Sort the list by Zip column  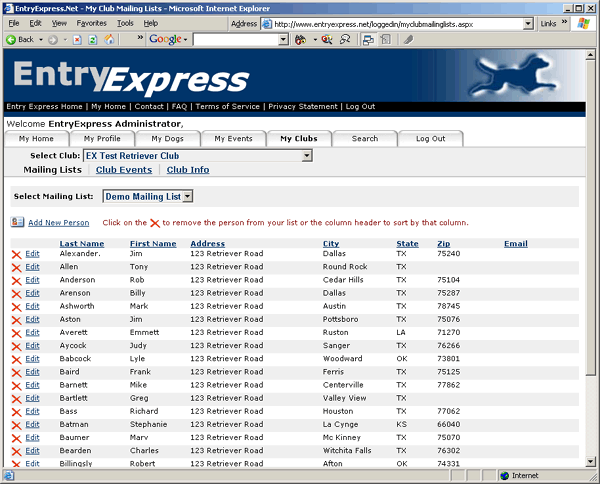(443, 243)
